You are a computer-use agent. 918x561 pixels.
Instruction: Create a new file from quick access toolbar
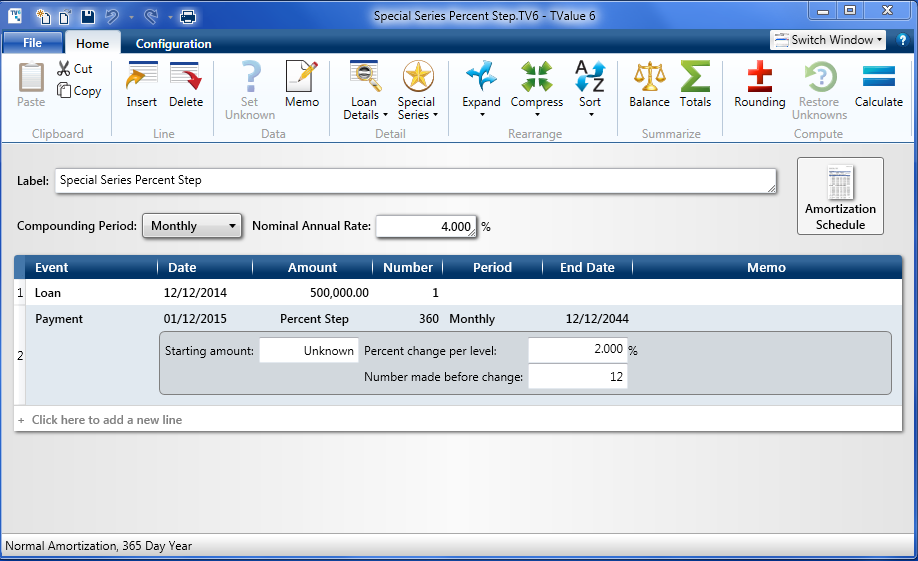click(43, 16)
